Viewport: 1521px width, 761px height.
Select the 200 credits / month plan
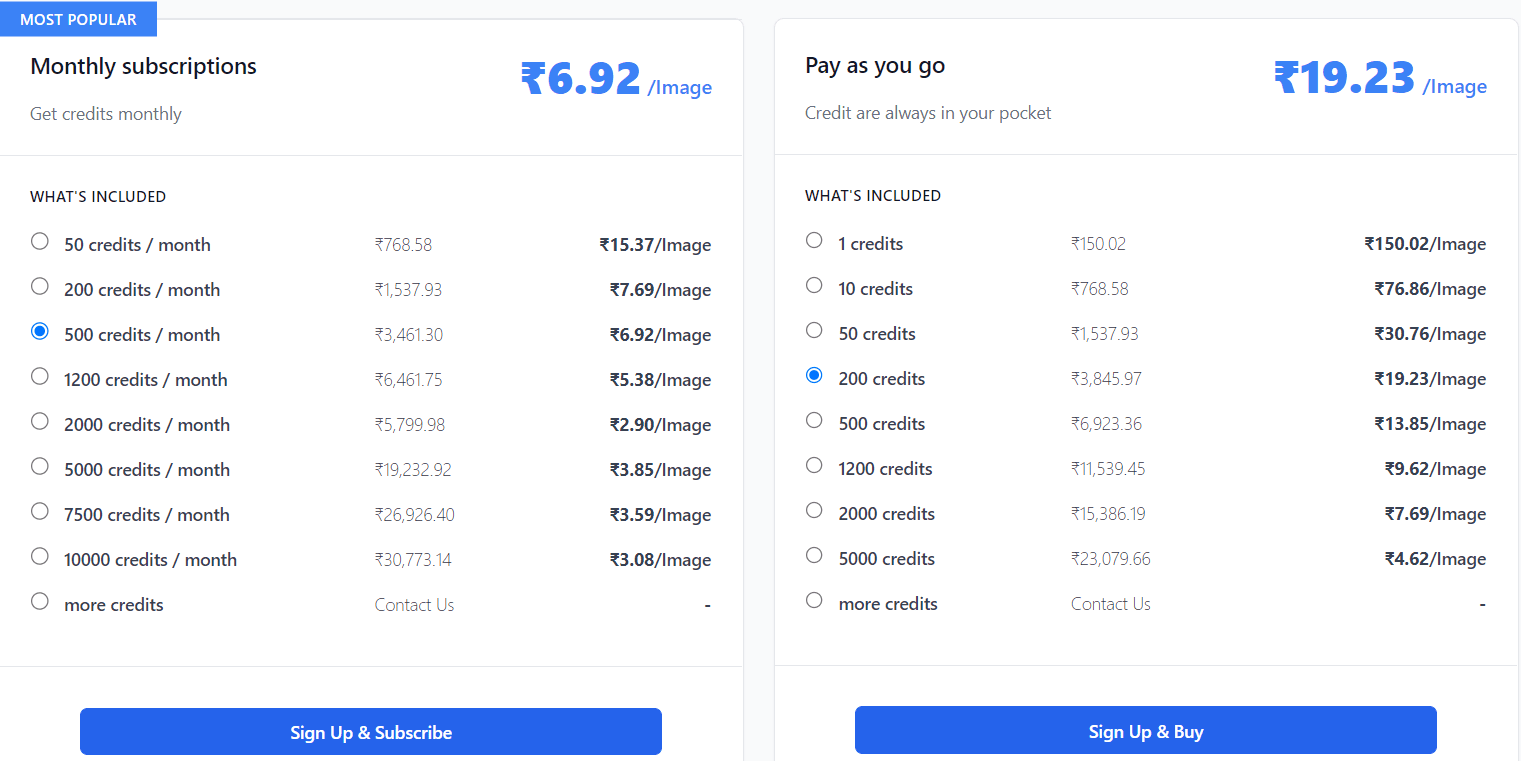coord(40,286)
